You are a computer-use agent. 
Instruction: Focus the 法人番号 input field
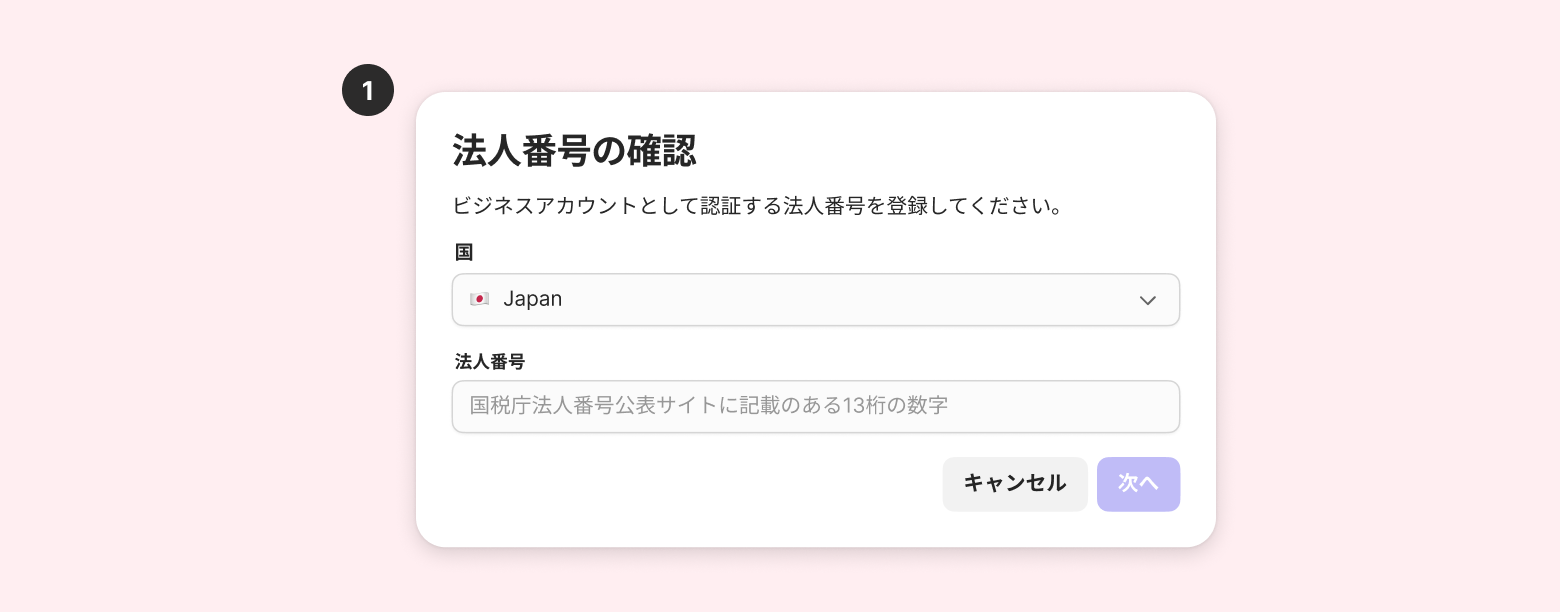[815, 406]
